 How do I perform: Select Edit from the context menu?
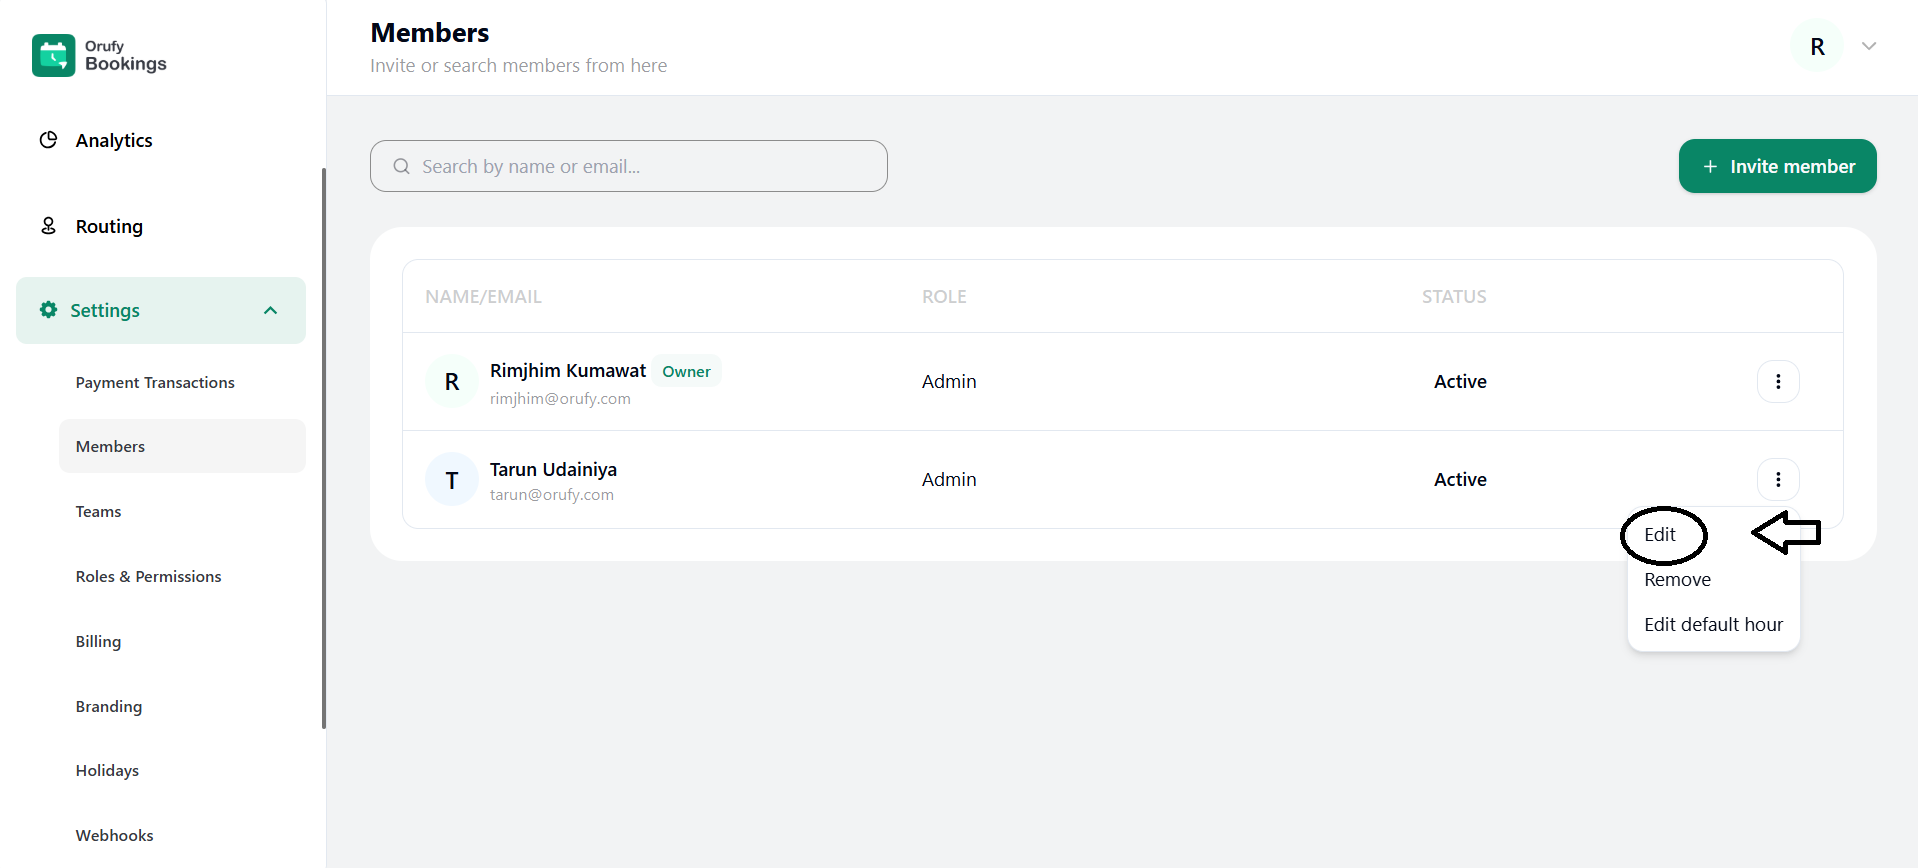click(1660, 535)
